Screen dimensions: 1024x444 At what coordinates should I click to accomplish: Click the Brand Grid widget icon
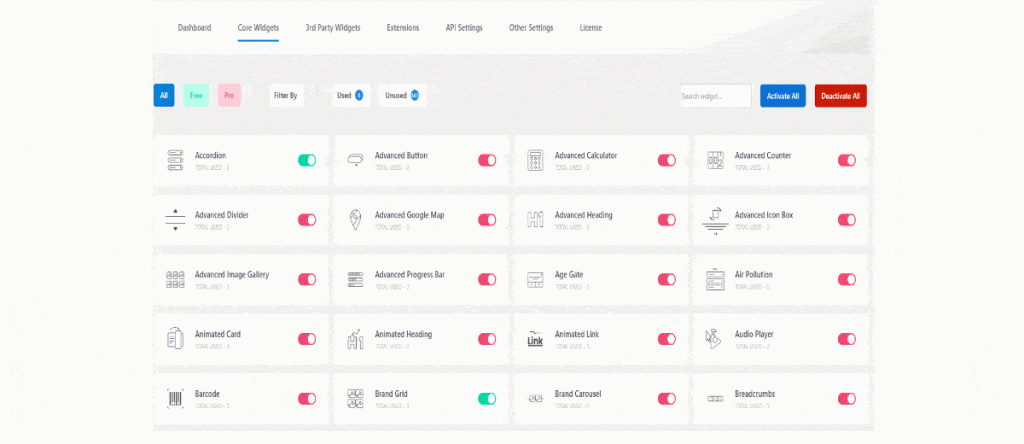(355, 398)
